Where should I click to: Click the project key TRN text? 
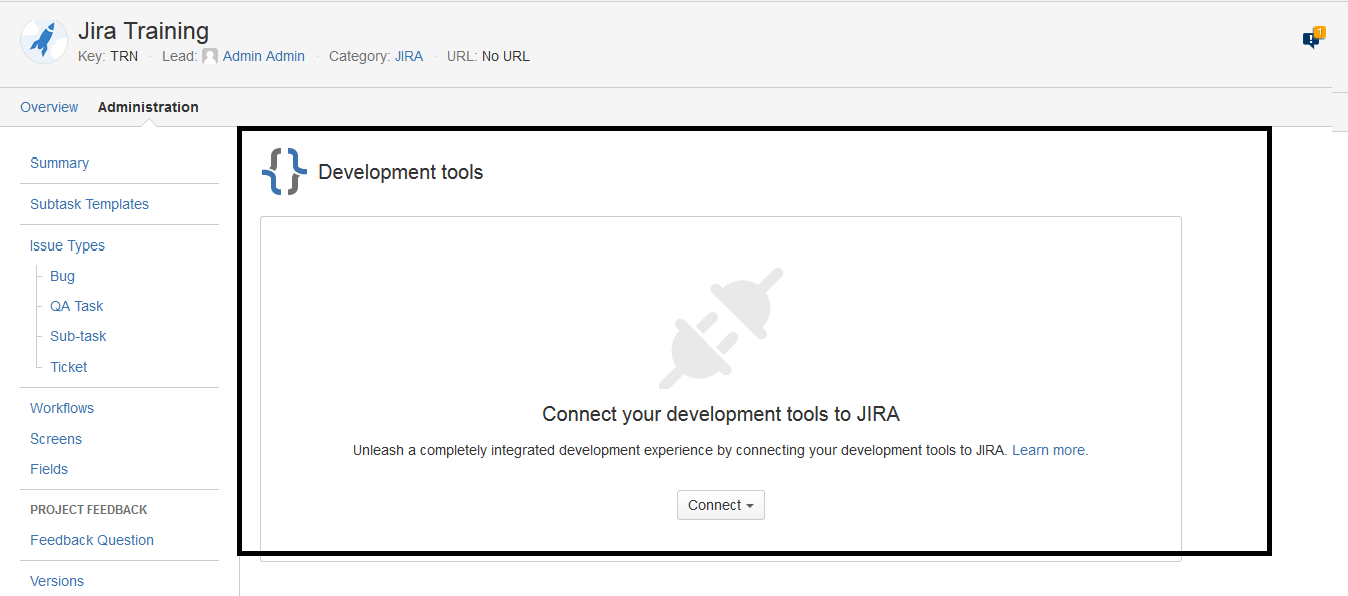[x=124, y=56]
